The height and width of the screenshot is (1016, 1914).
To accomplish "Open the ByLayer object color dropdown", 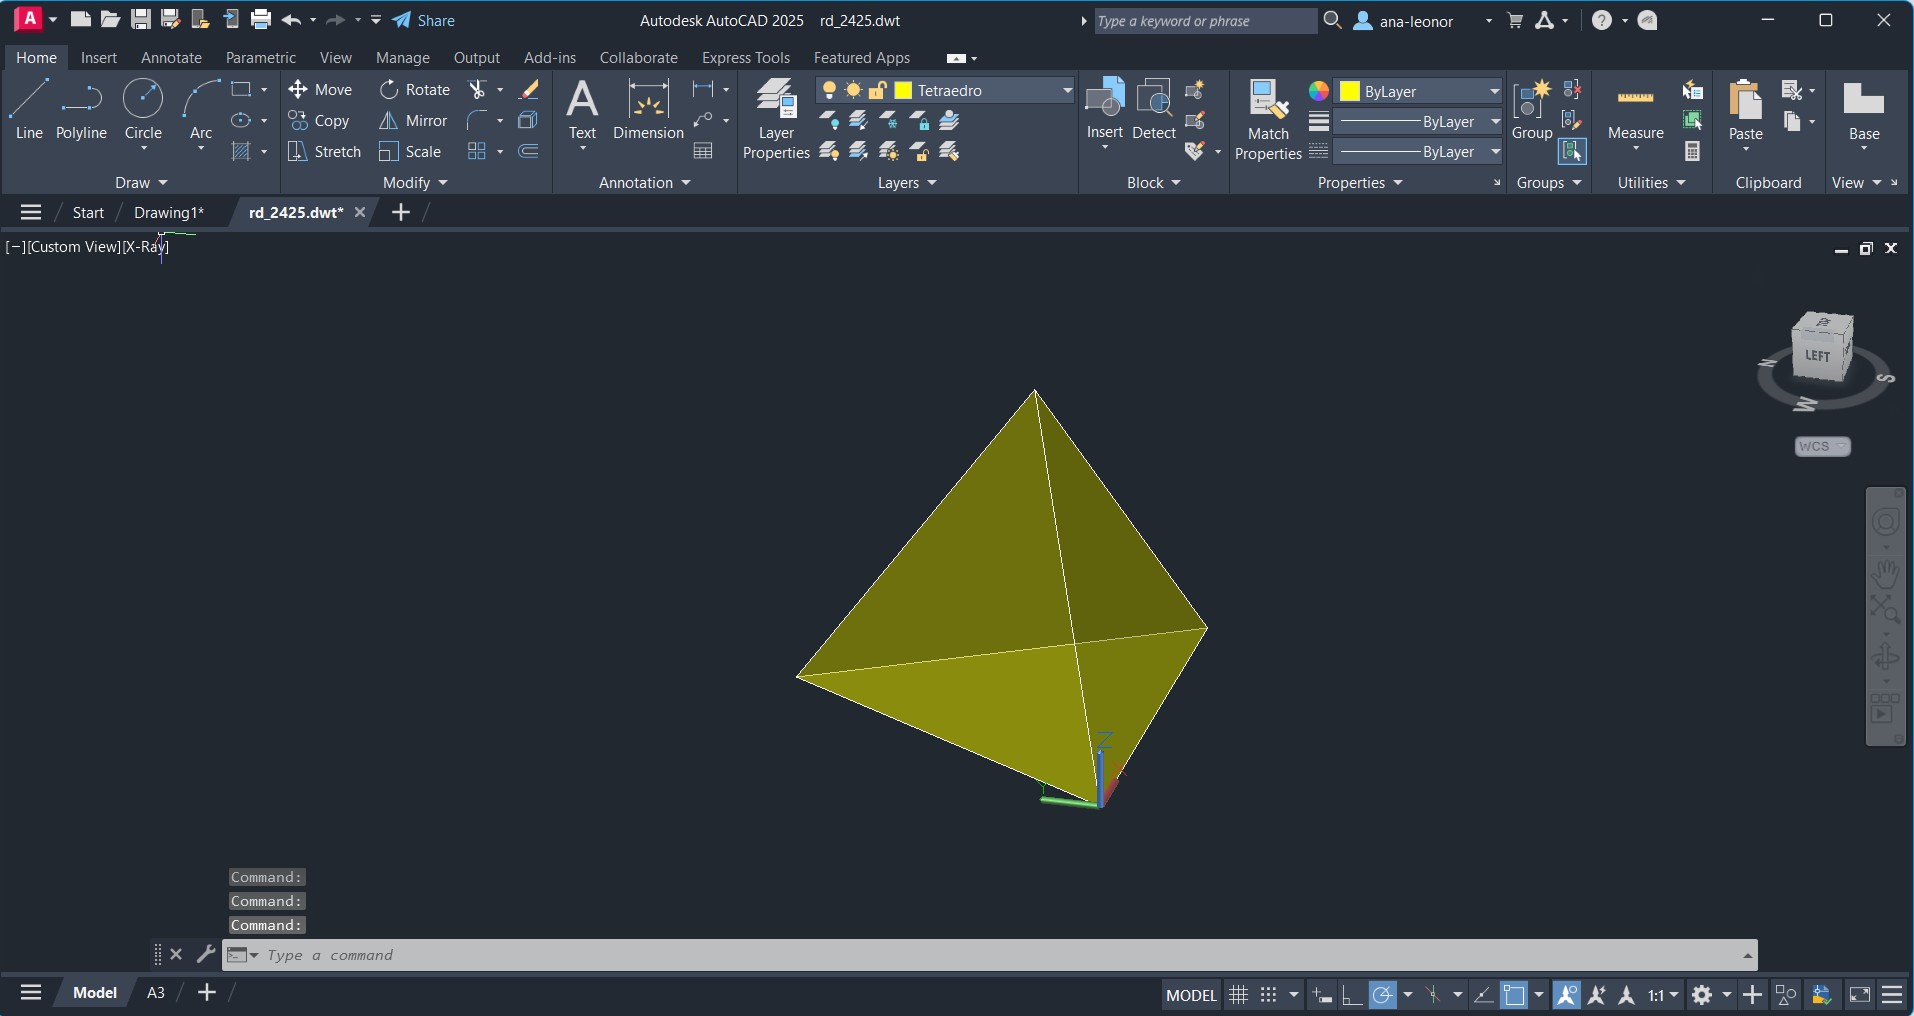I will point(1494,91).
